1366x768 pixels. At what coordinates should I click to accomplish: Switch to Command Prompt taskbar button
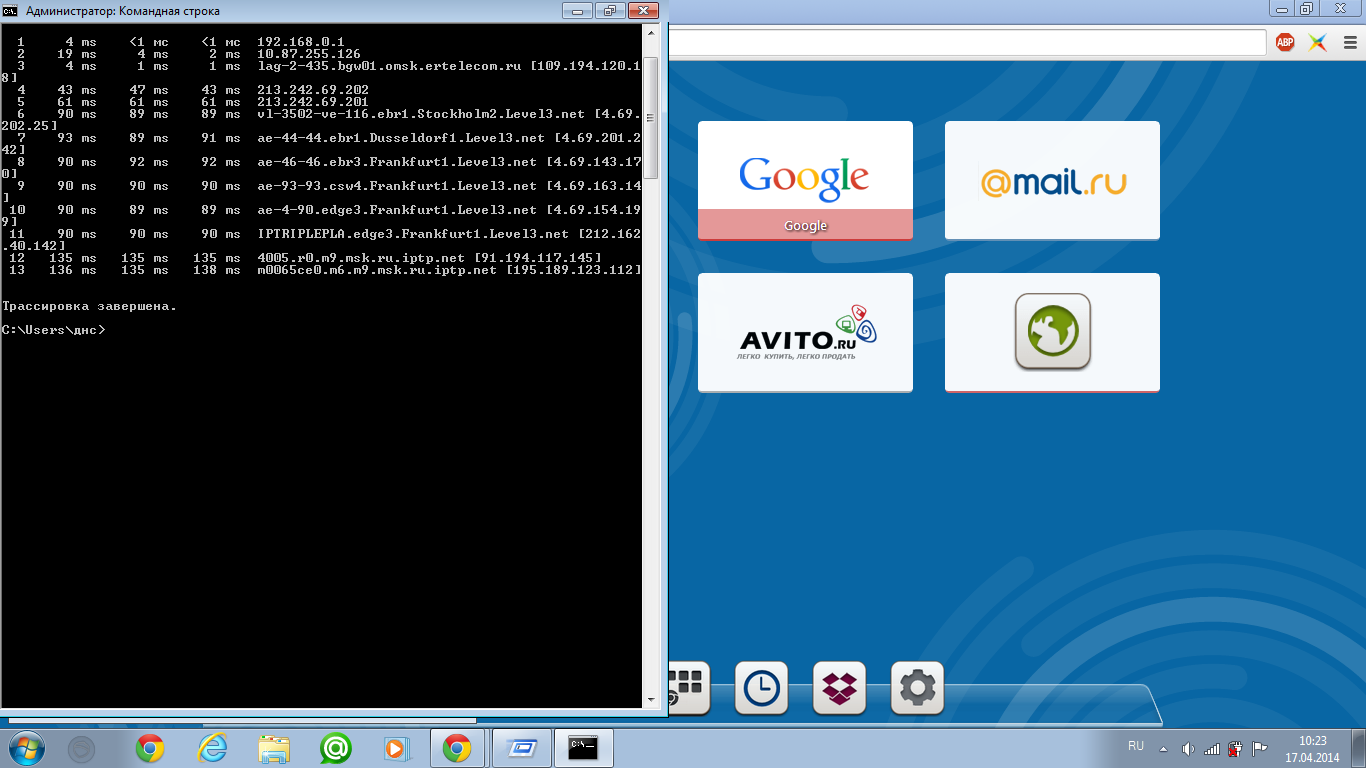tap(583, 747)
